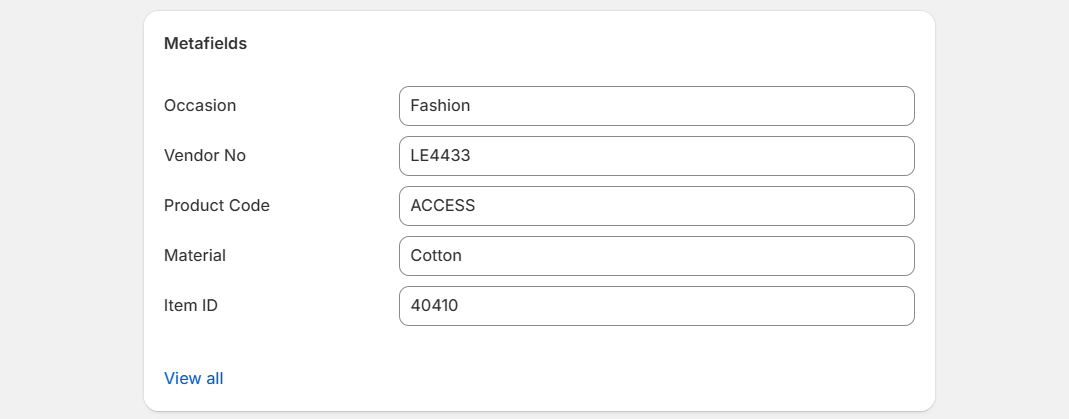Click the Metafields section heading

(x=205, y=44)
